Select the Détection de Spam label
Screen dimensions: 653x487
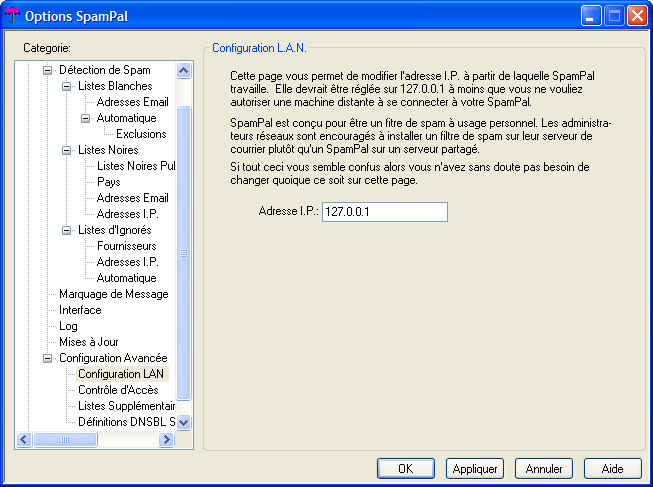click(105, 70)
